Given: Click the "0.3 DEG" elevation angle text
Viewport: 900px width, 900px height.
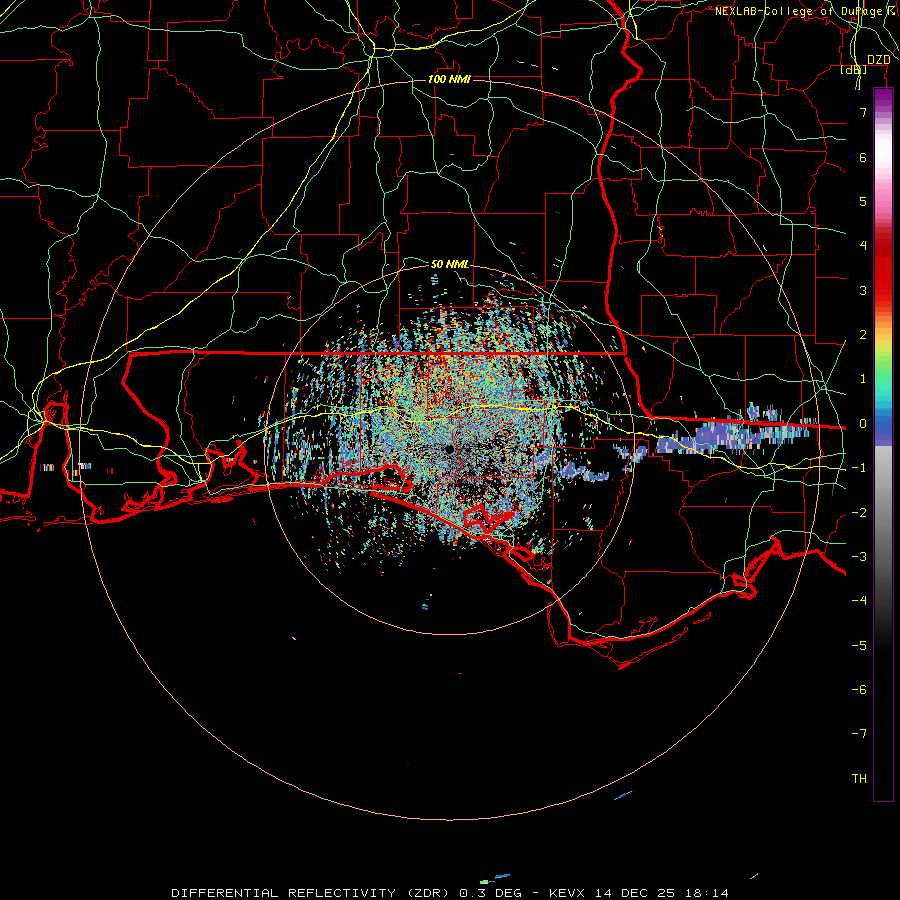Looking at the screenshot, I should pyautogui.click(x=490, y=893).
